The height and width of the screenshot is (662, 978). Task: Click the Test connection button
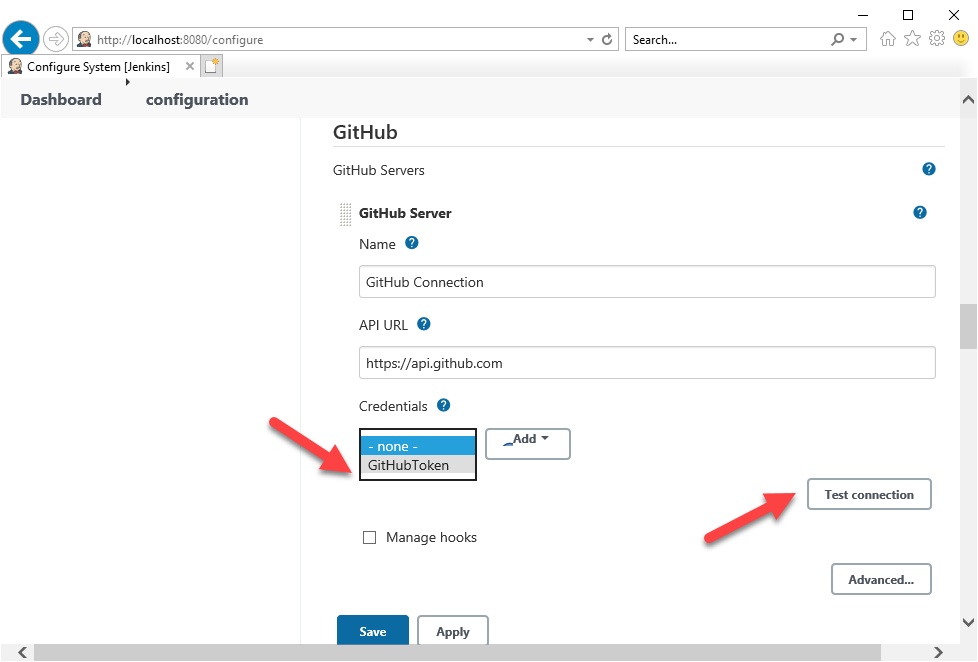869,494
